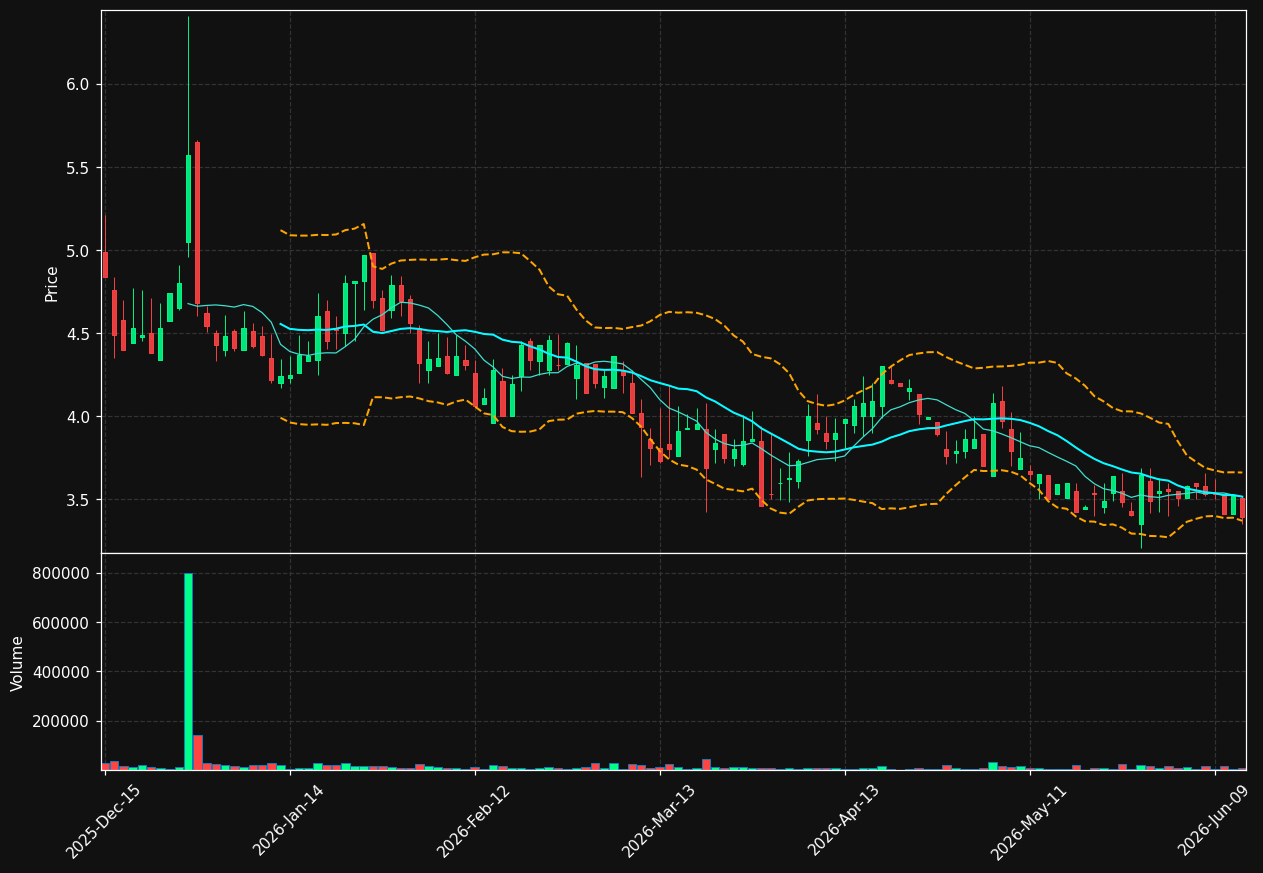Click the 2026-Jan-14 date label
Screen dimensions: 1263x873
(288, 820)
